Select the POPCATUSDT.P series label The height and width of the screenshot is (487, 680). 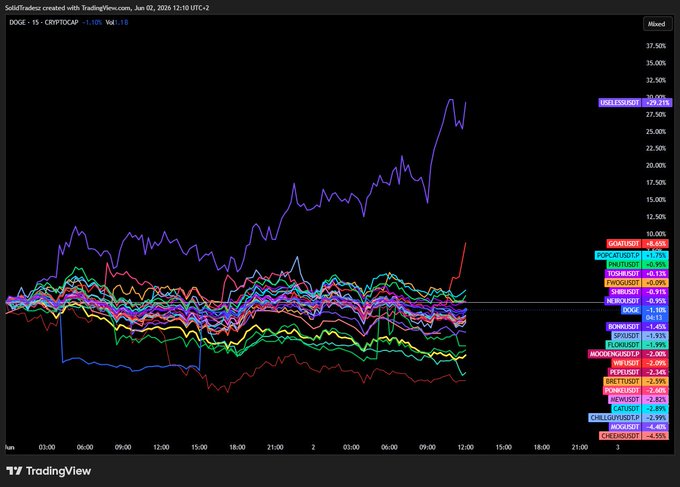pos(618,255)
